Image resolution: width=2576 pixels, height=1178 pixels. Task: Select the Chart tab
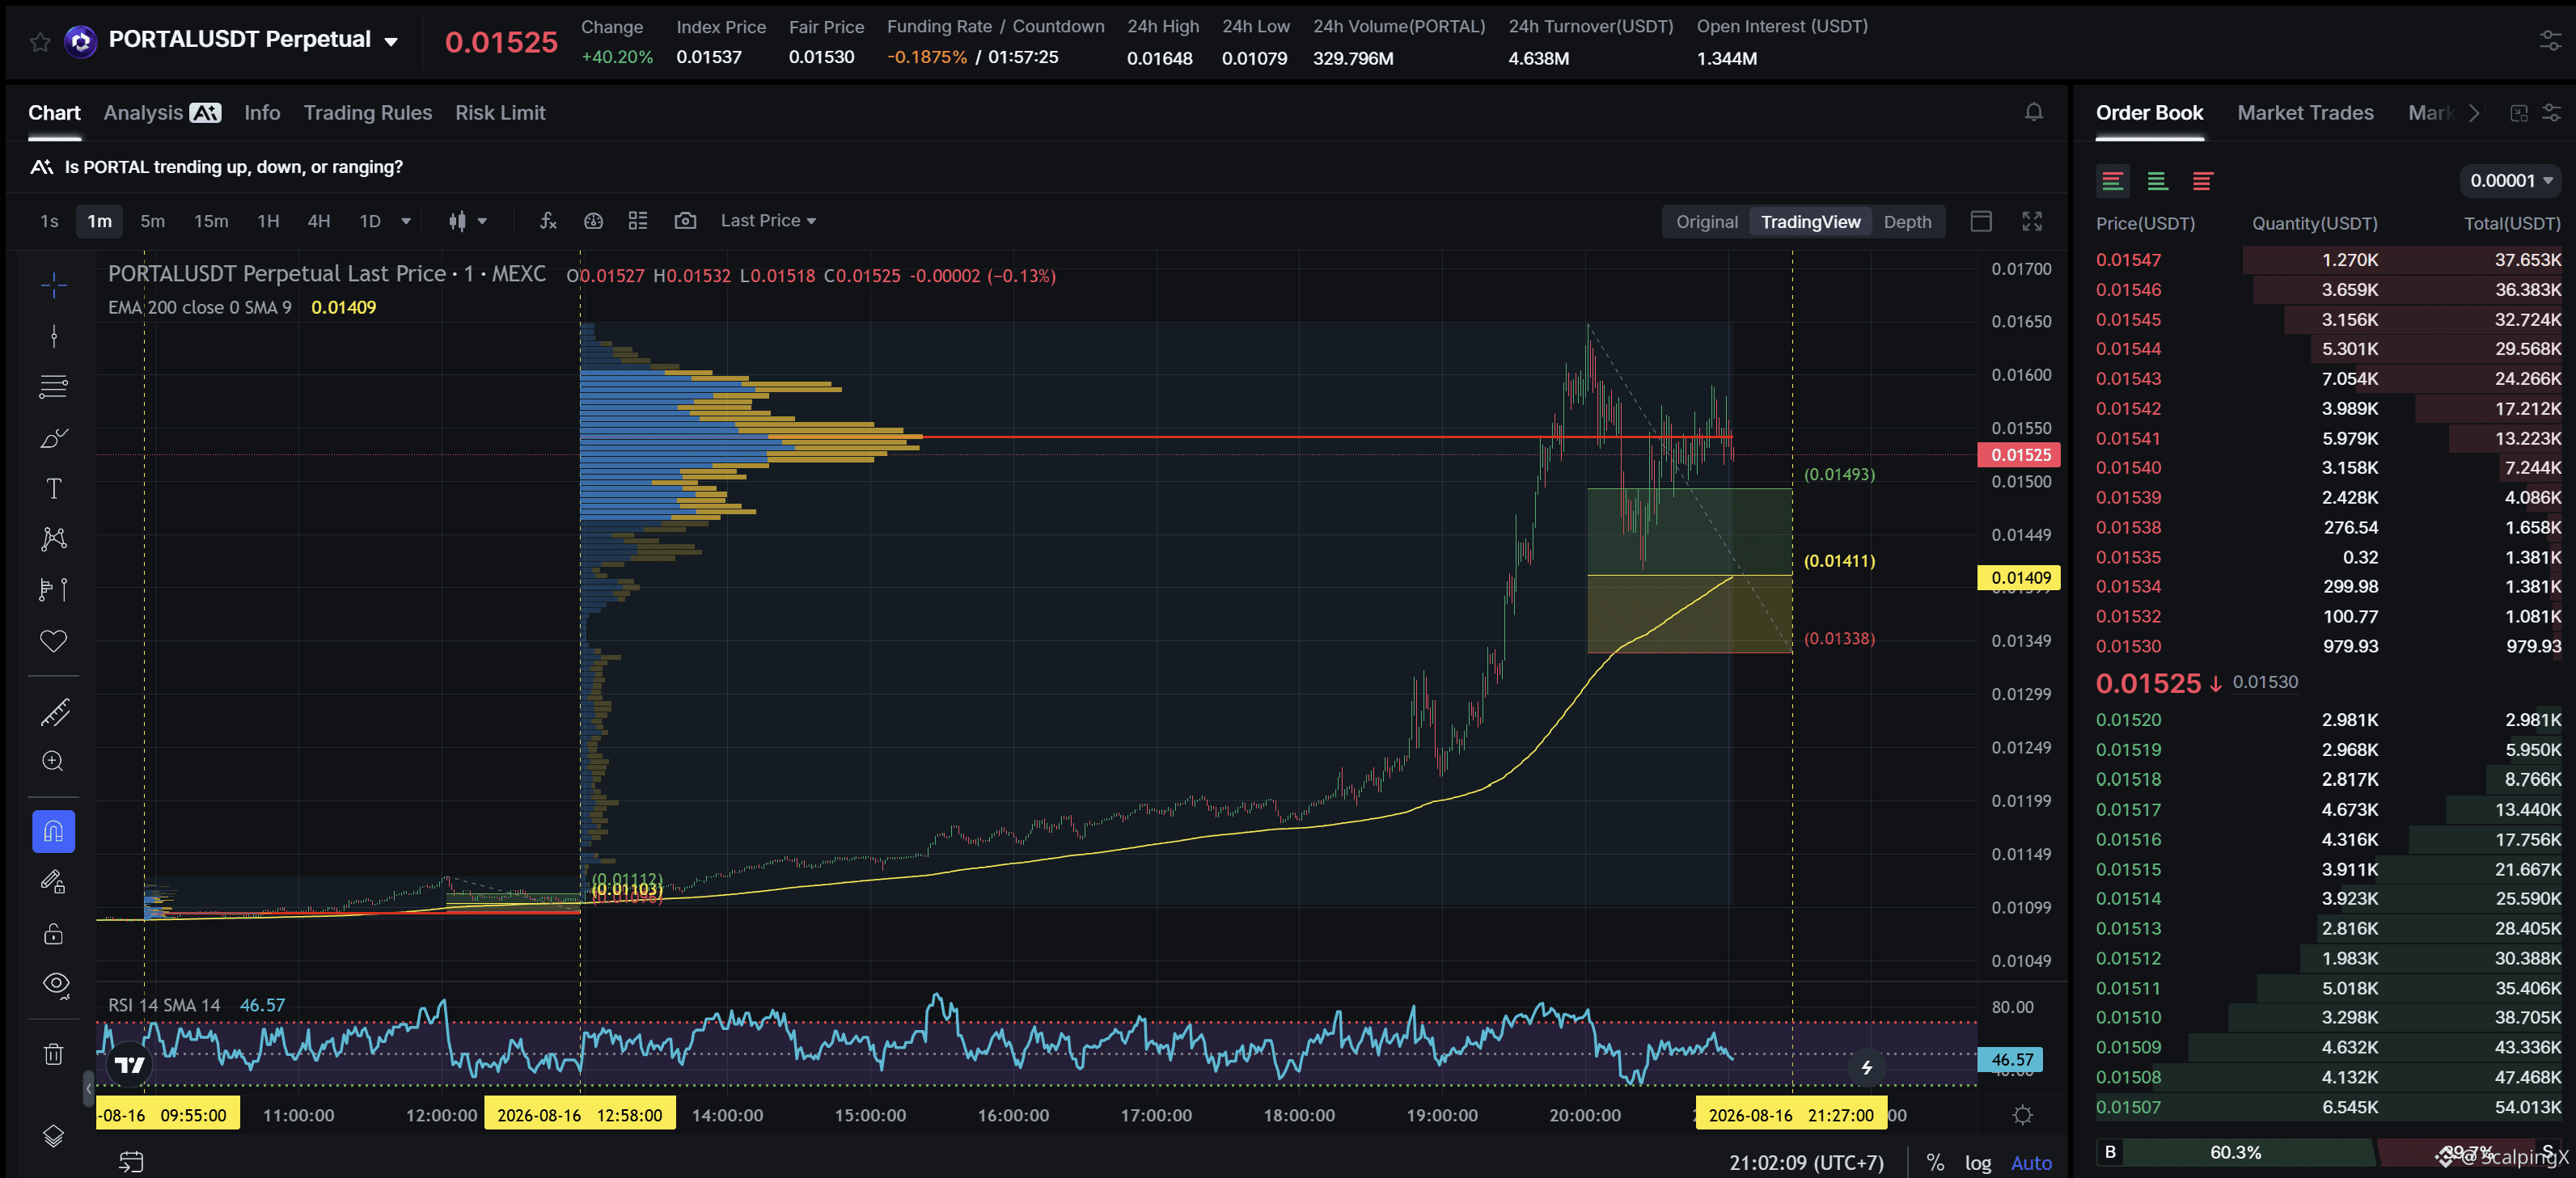(54, 113)
